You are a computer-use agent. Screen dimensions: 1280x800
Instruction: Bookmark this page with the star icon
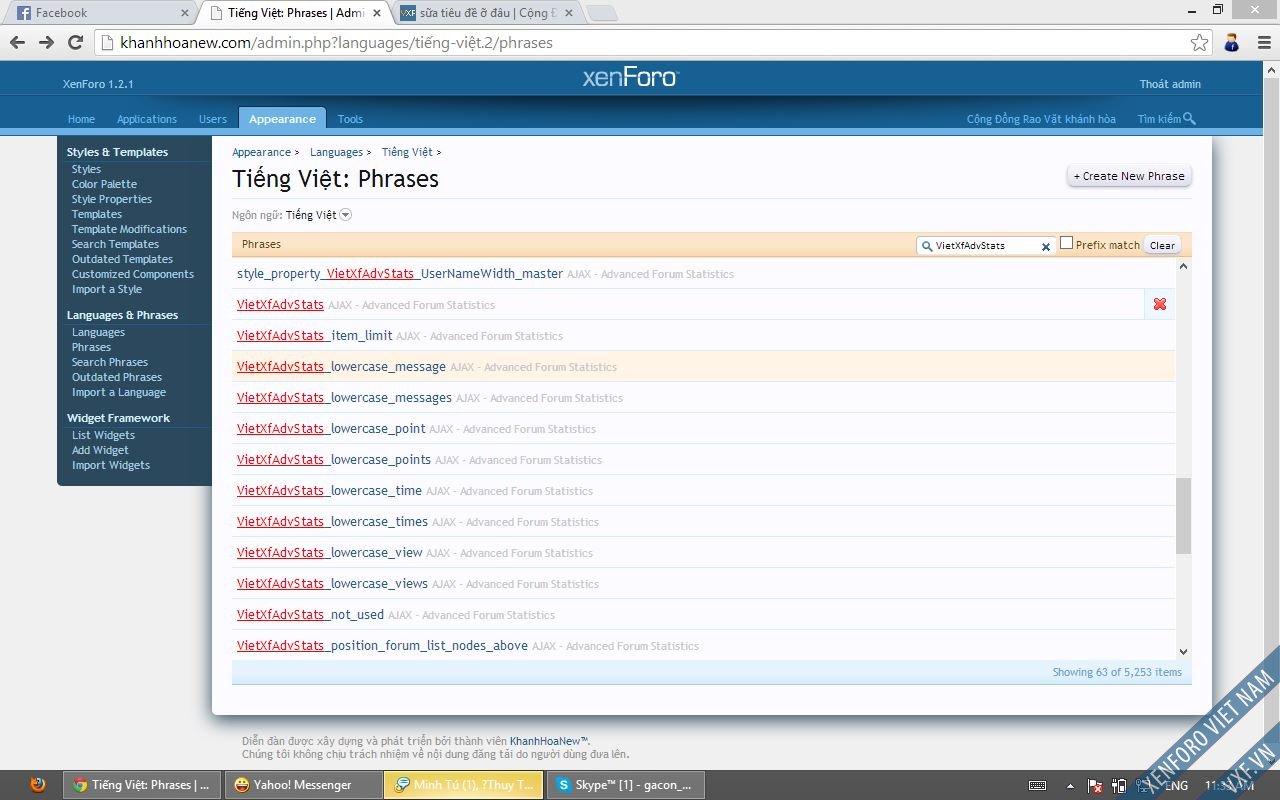(1199, 43)
